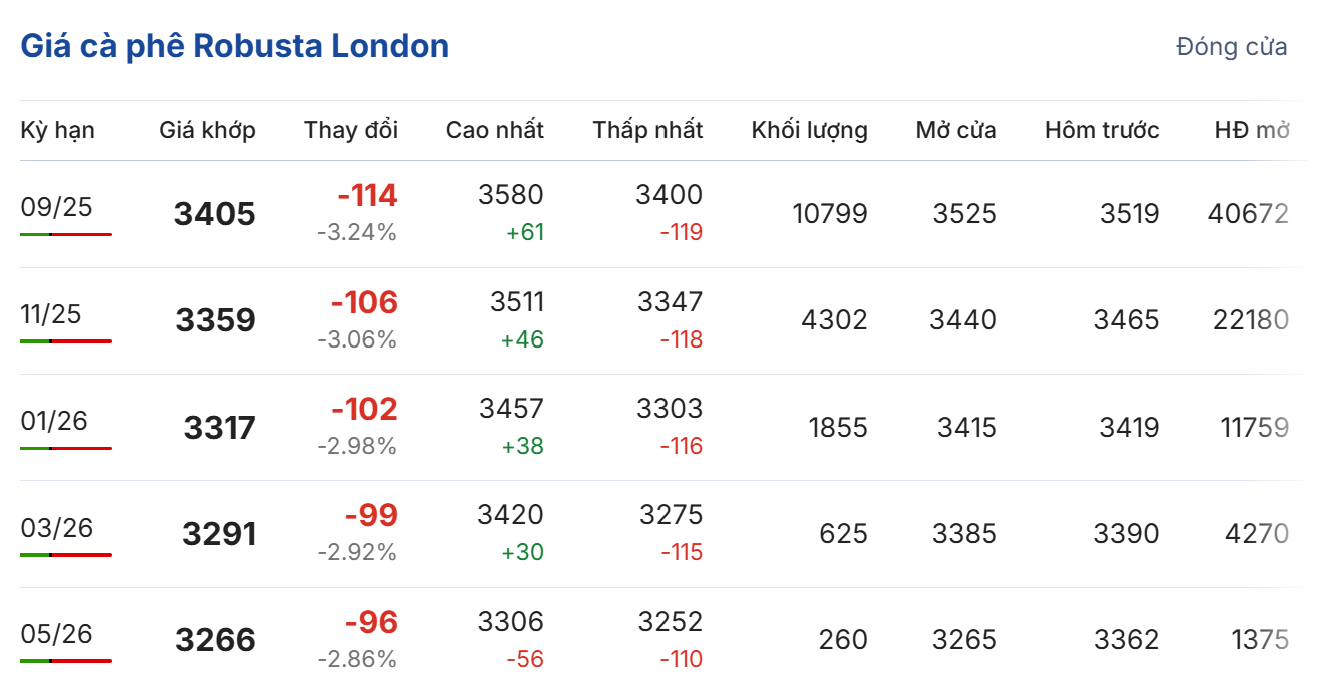1324x690 pixels.
Task: Click the matched price 3405
Action: coord(214,214)
